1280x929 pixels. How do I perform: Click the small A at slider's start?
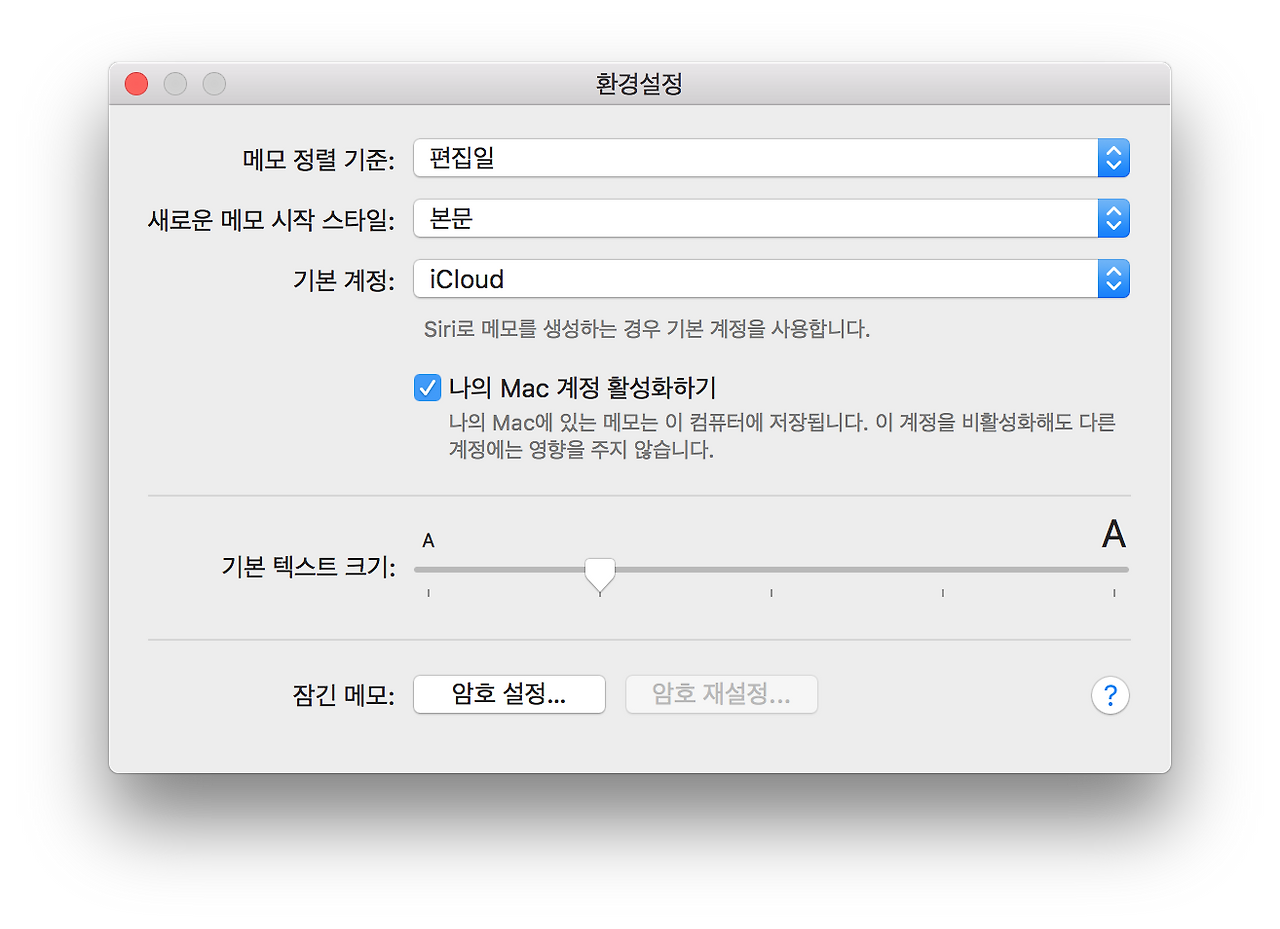[428, 541]
